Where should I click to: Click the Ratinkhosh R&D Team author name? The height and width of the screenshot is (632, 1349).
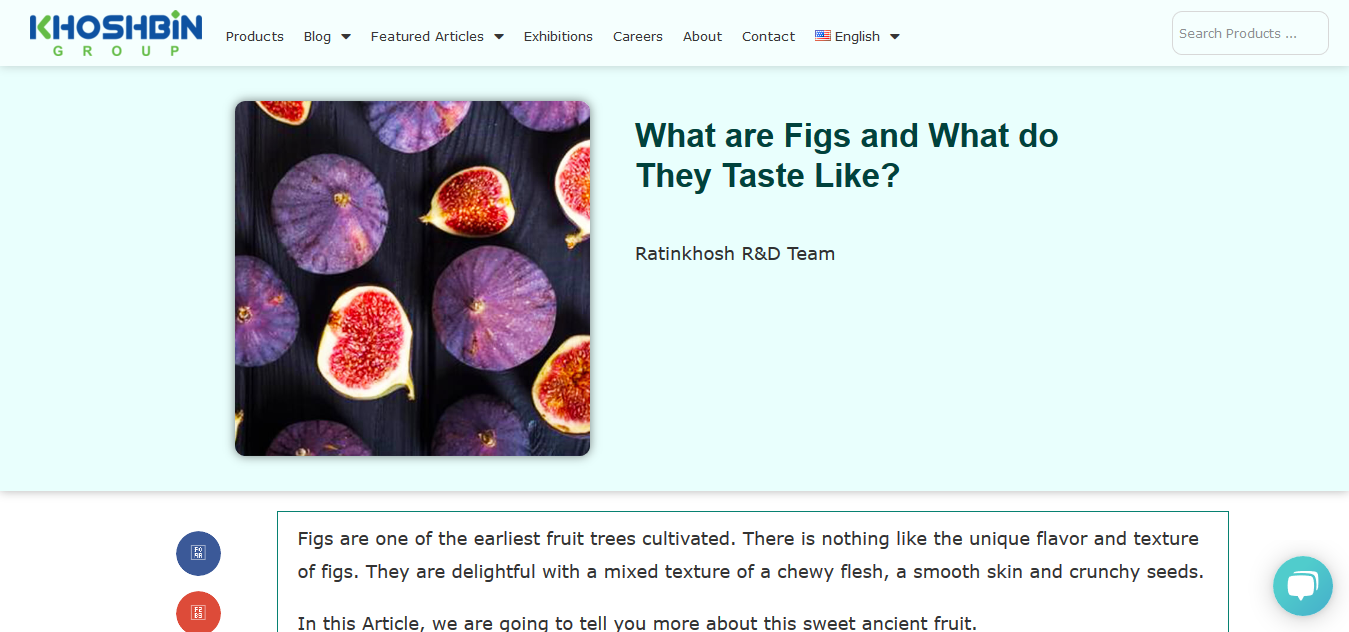tap(735, 254)
